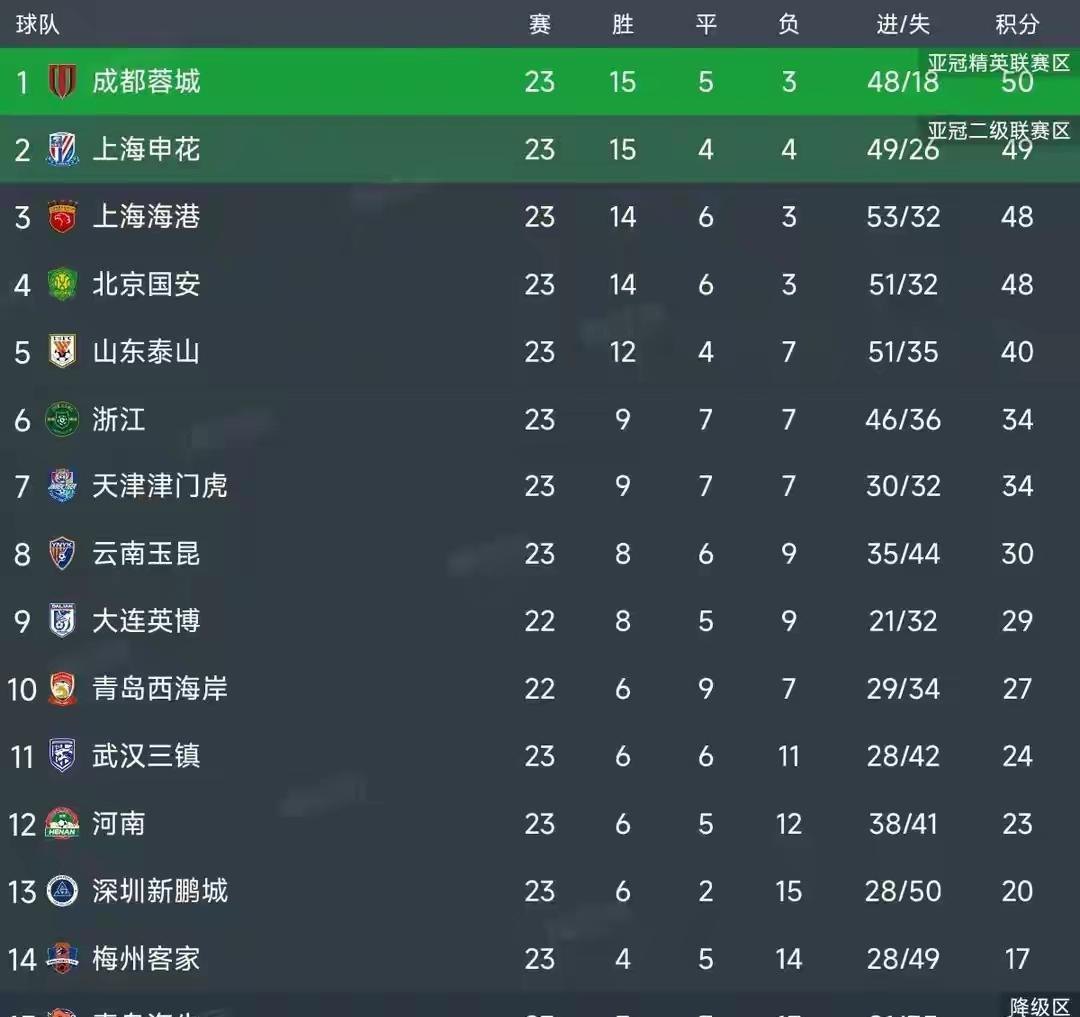
Task: Click the 上海申花 team badge
Action: click(x=62, y=149)
